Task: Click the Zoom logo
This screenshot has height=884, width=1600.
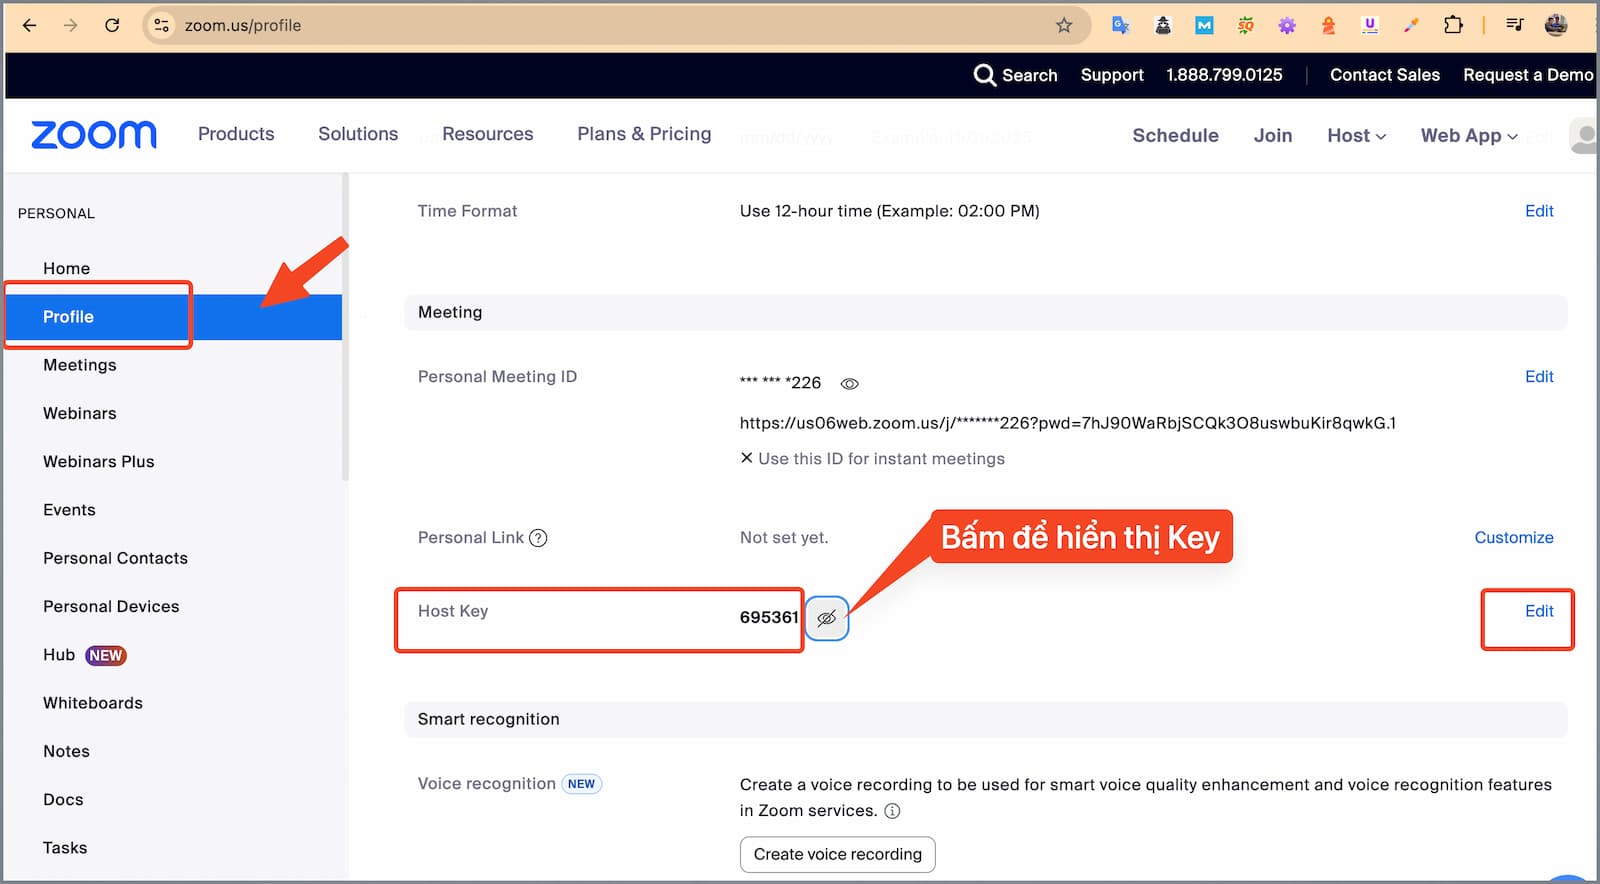Action: tap(94, 135)
